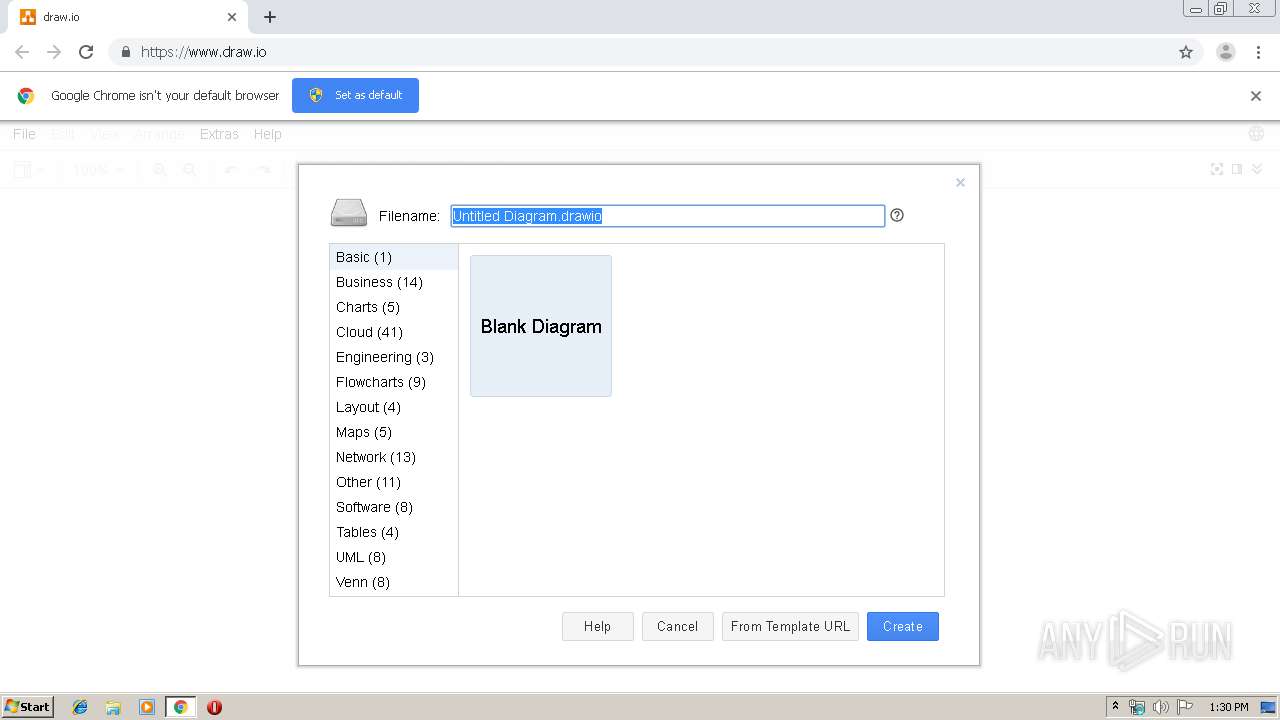Click the zoom in toolbar icon
This screenshot has height=720, width=1280.
[x=160, y=170]
